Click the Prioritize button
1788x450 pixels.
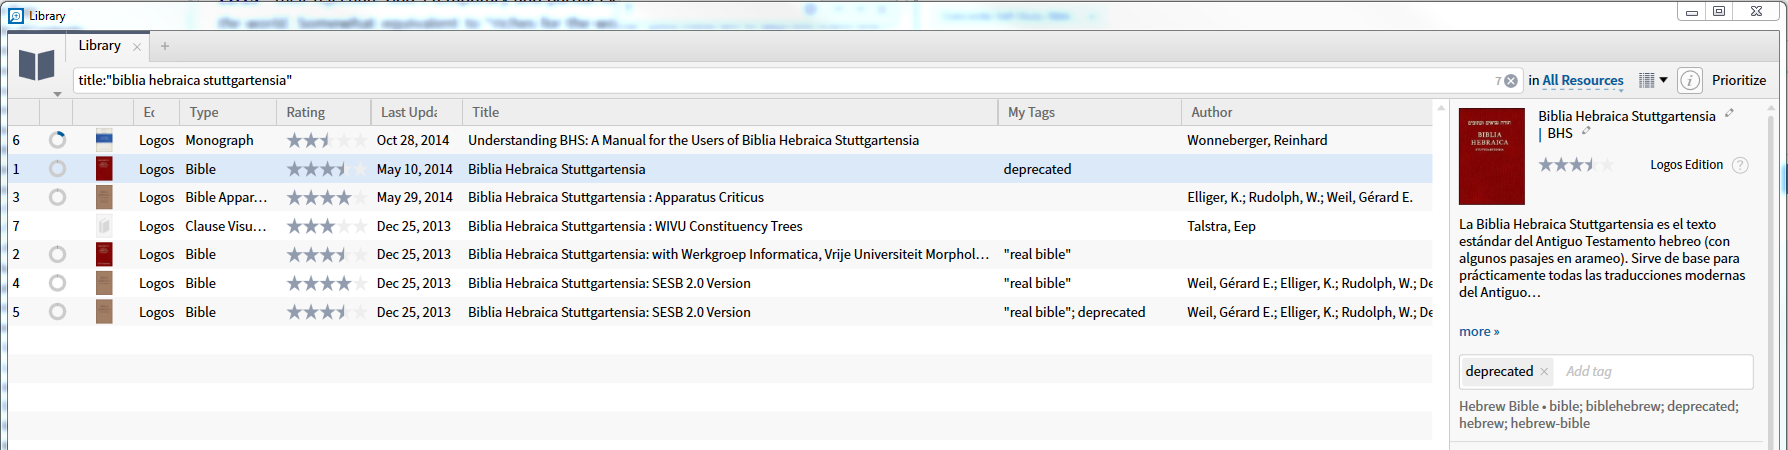[1739, 80]
